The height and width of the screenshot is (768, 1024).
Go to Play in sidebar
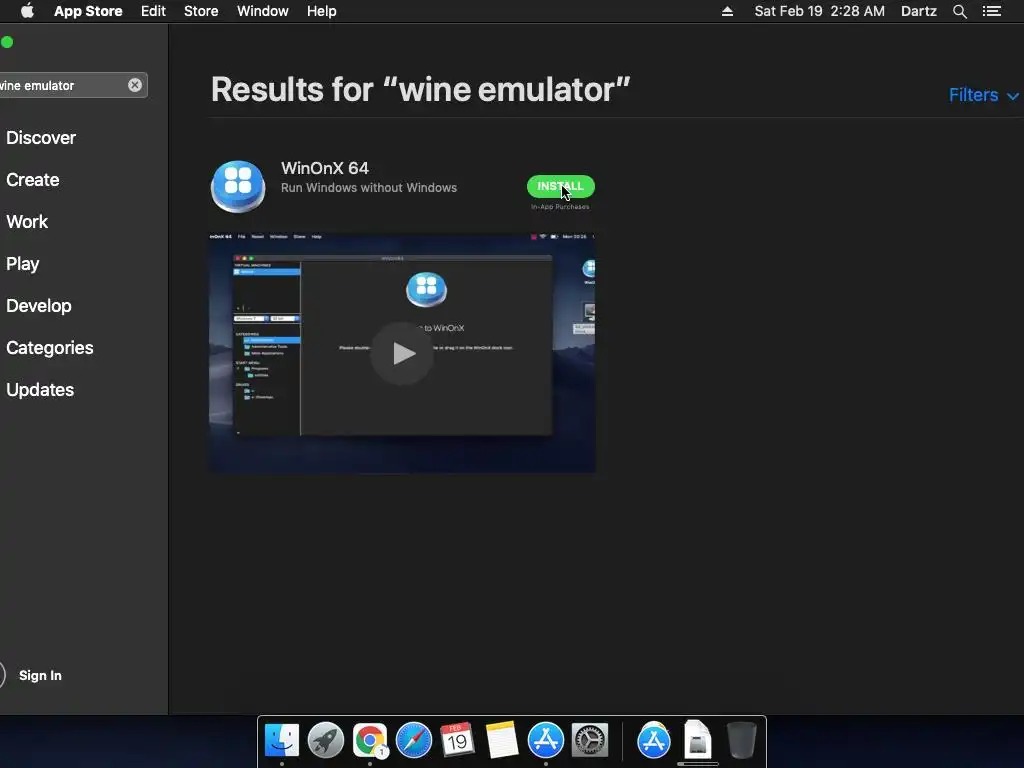point(23,264)
